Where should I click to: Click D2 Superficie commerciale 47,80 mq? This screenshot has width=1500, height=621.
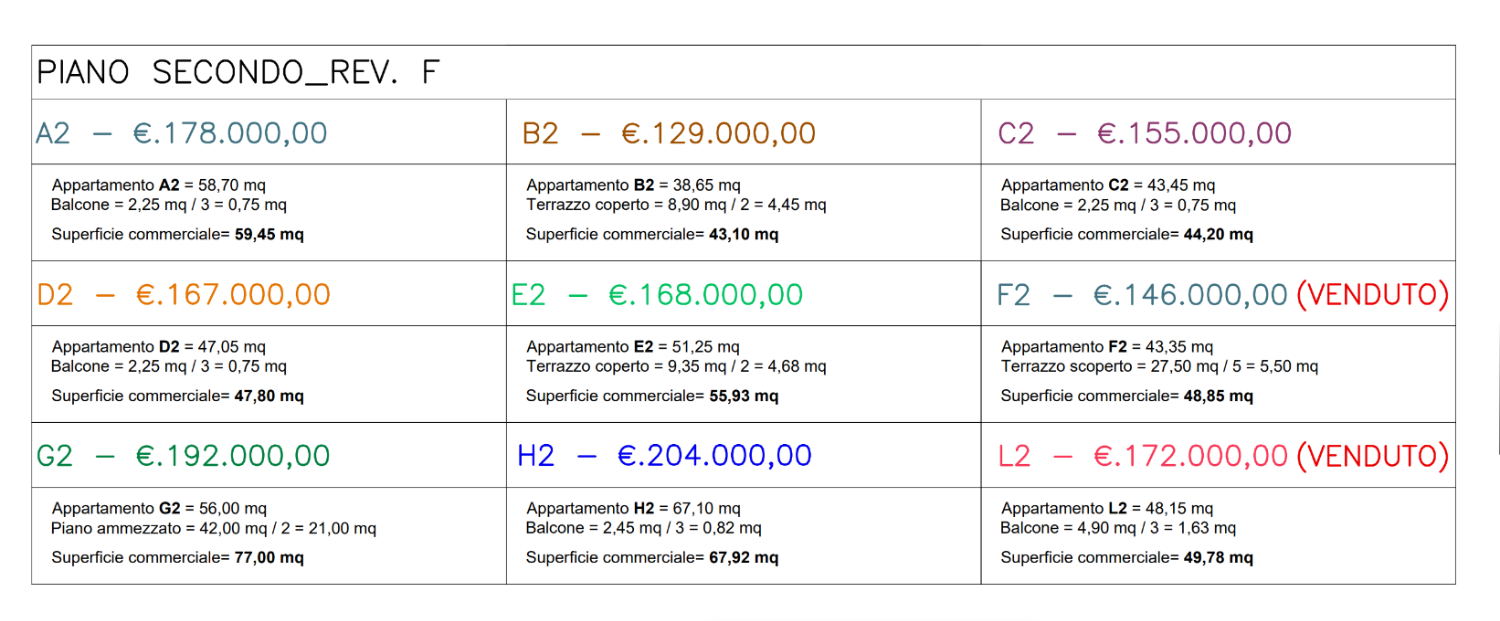177,396
